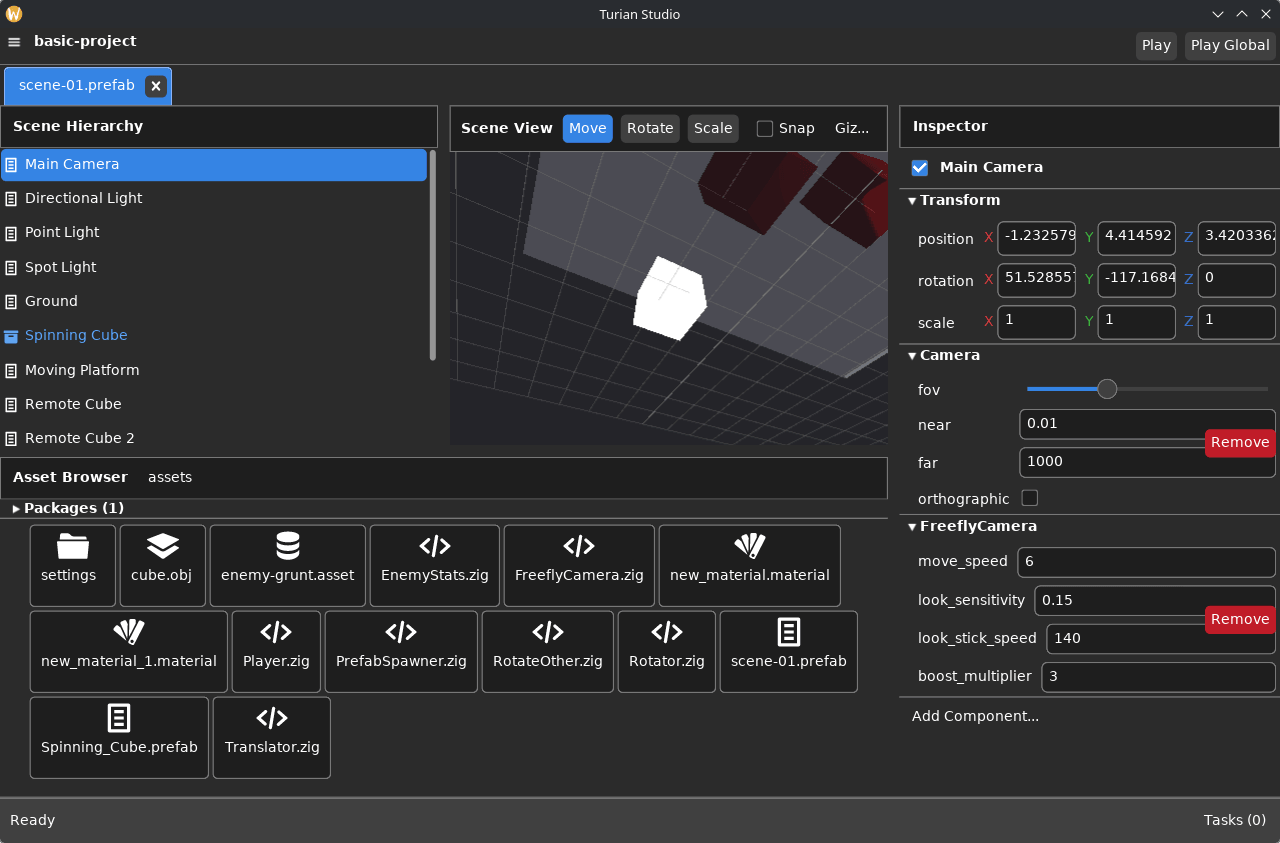Screen dimensions: 1280x843
Task: Click the Play button
Action: pyautogui.click(x=1156, y=45)
